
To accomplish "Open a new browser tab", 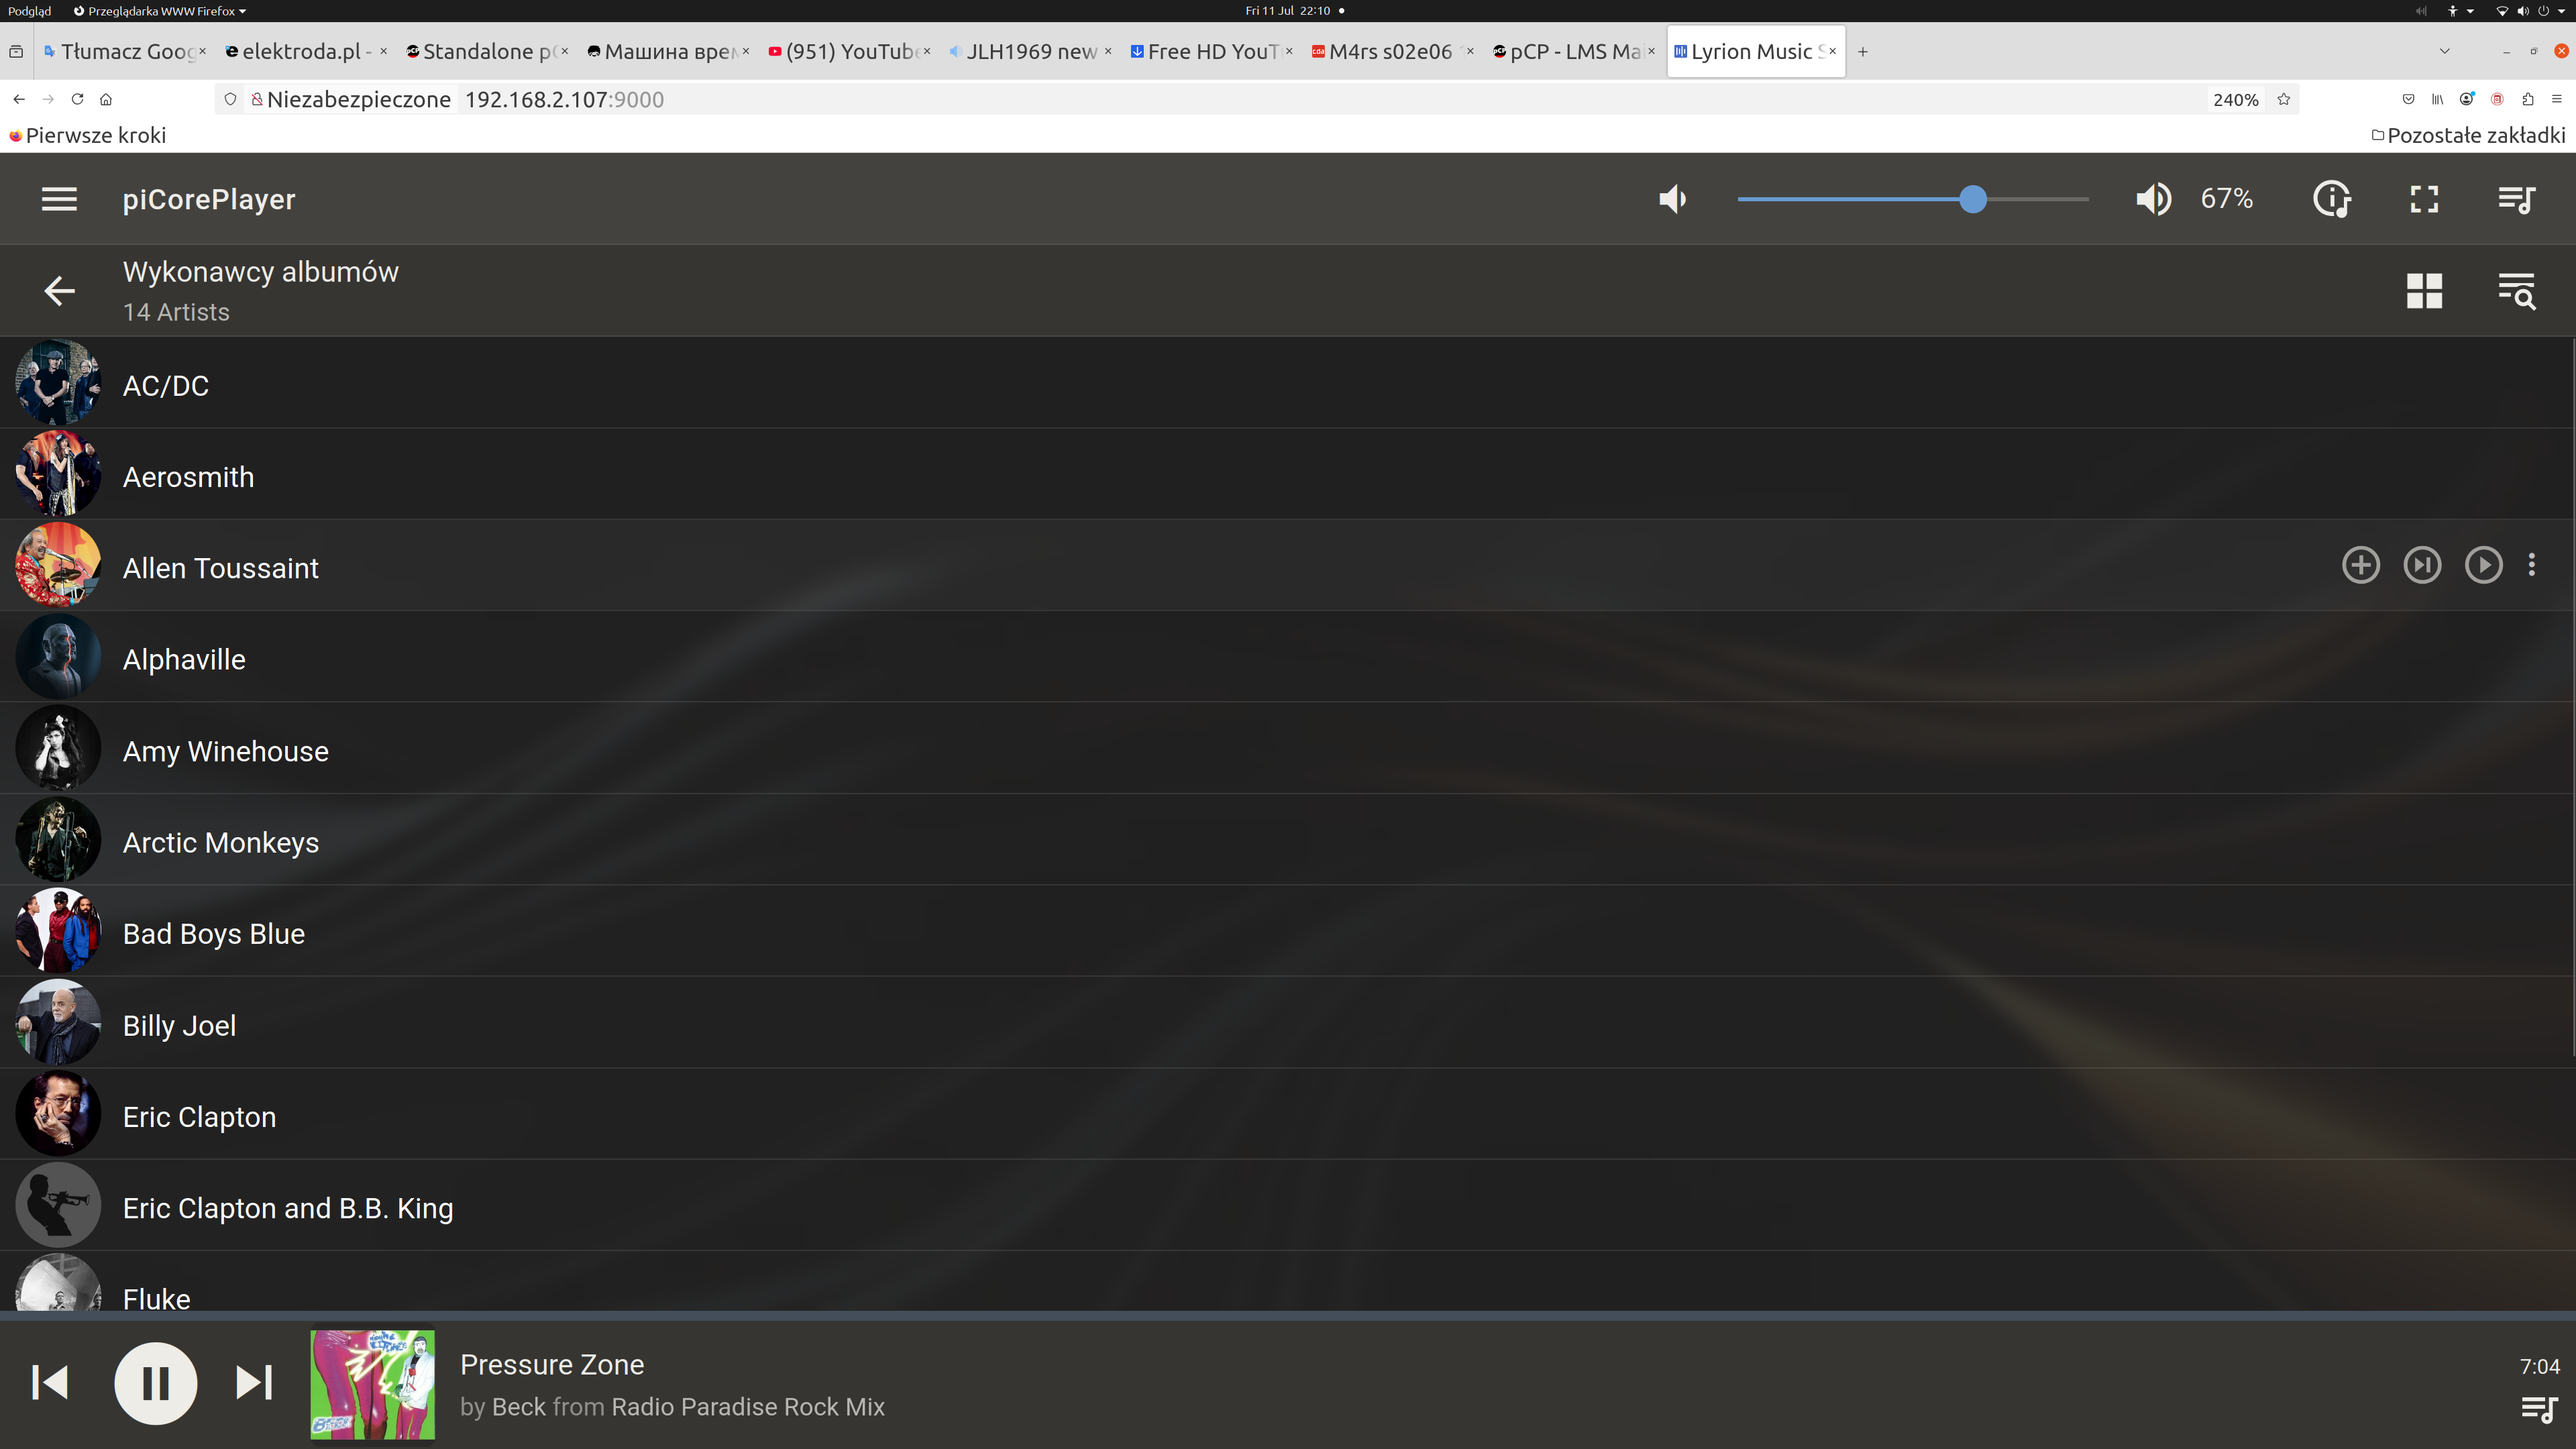I will coord(1862,51).
